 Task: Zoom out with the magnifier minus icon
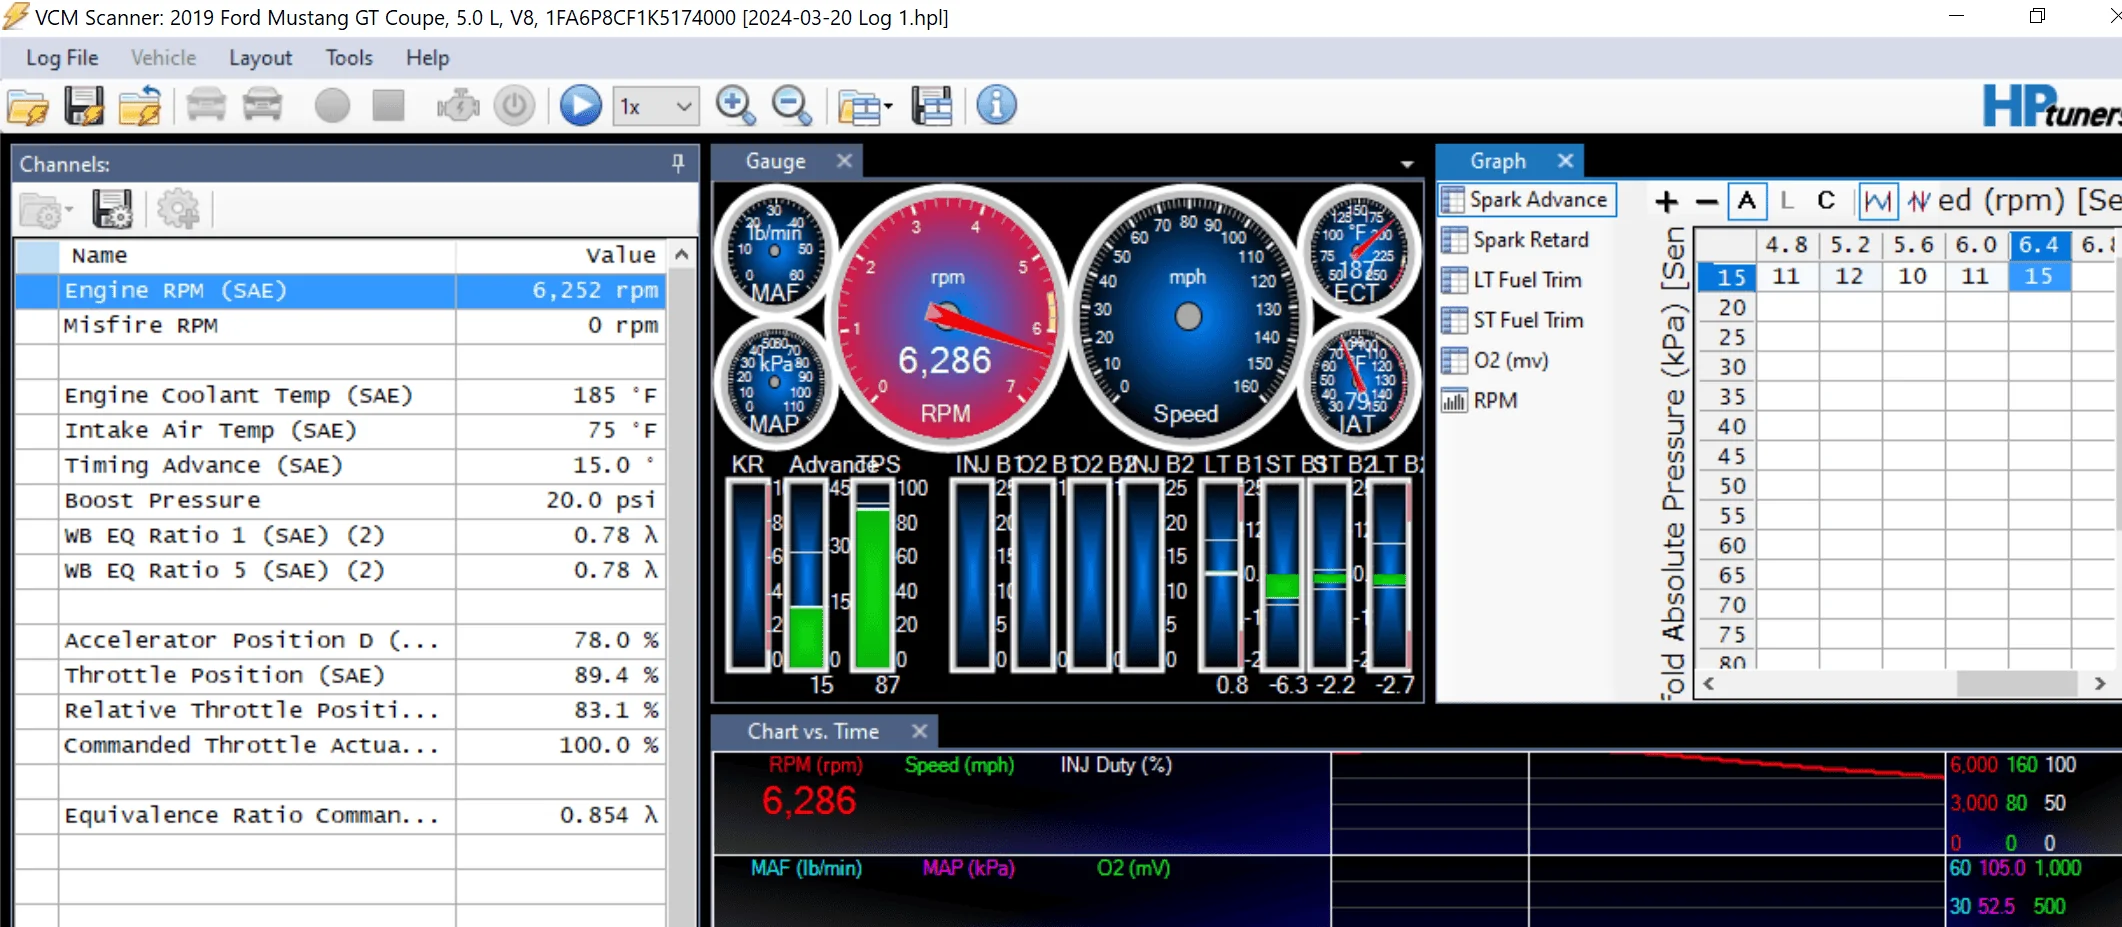[792, 106]
